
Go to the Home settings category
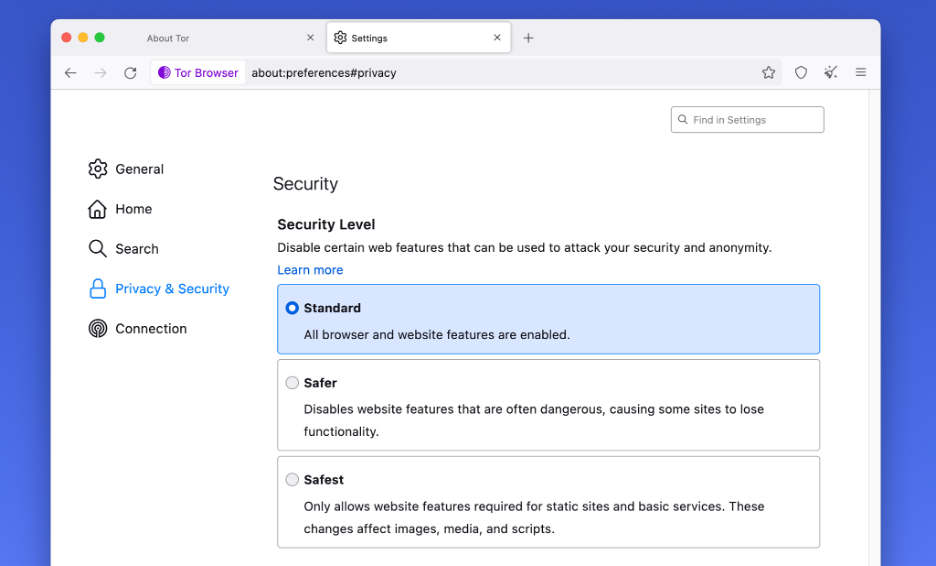pos(120,209)
